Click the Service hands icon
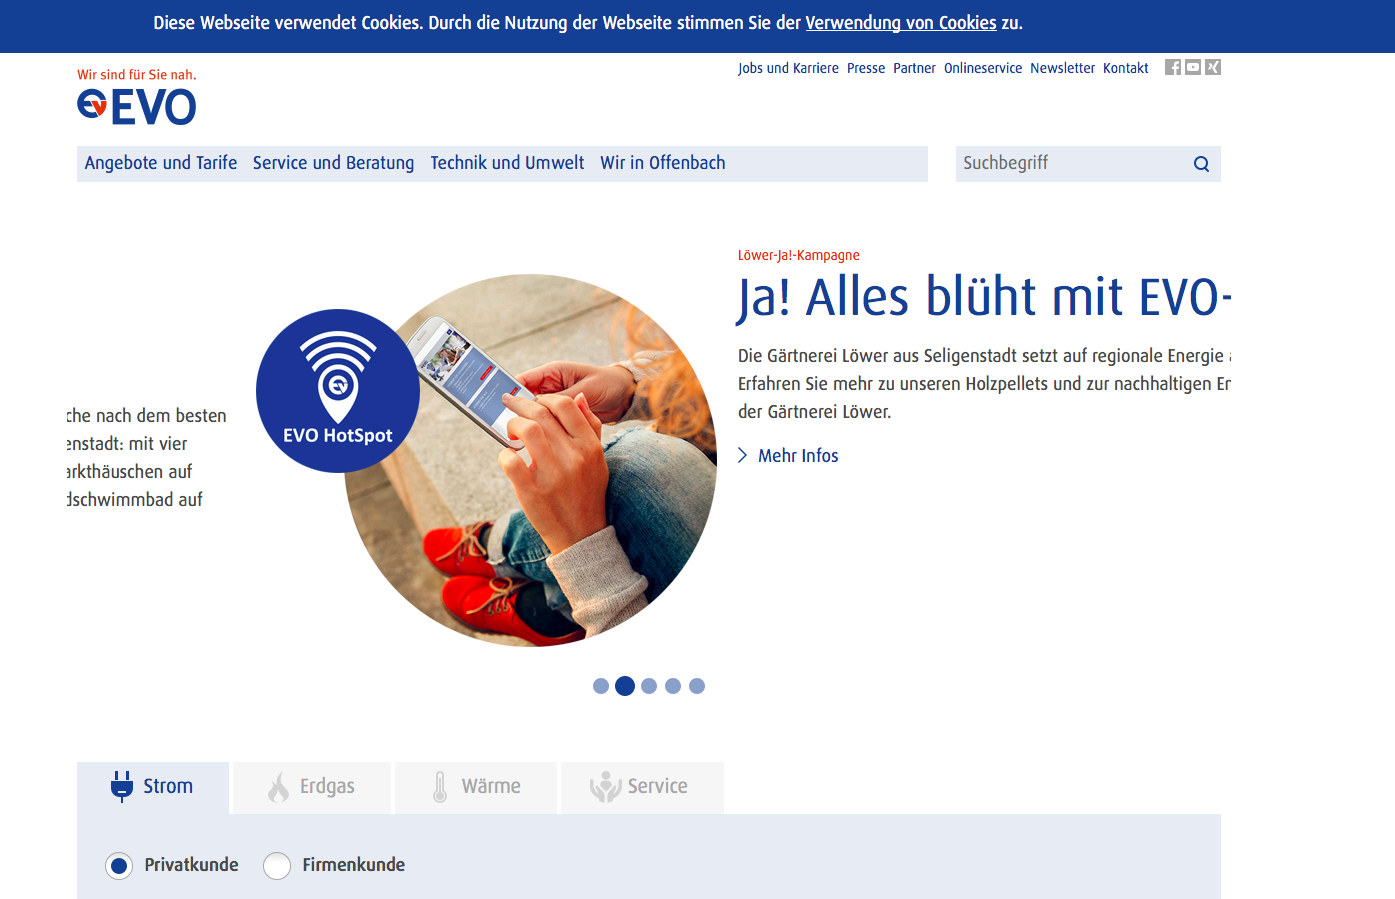This screenshot has height=899, width=1395. click(x=605, y=786)
